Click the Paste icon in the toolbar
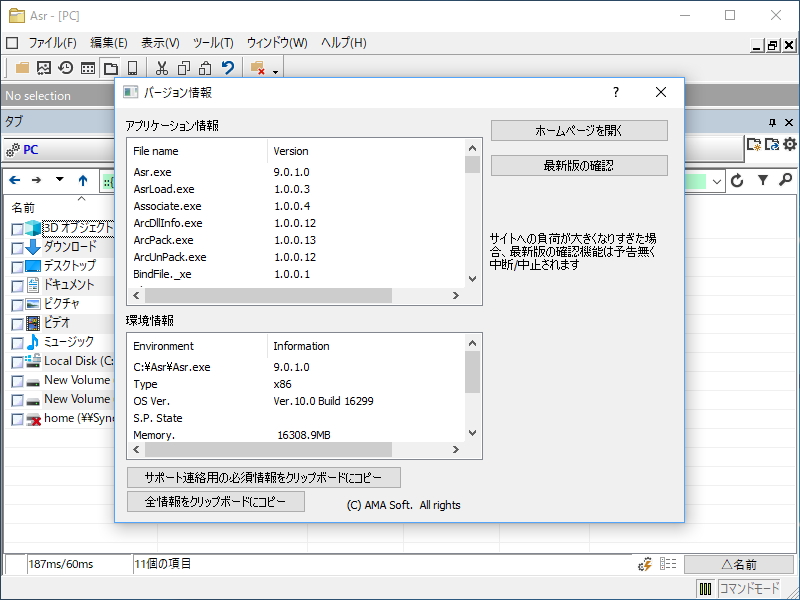Screen dimensions: 800x600 [x=204, y=68]
